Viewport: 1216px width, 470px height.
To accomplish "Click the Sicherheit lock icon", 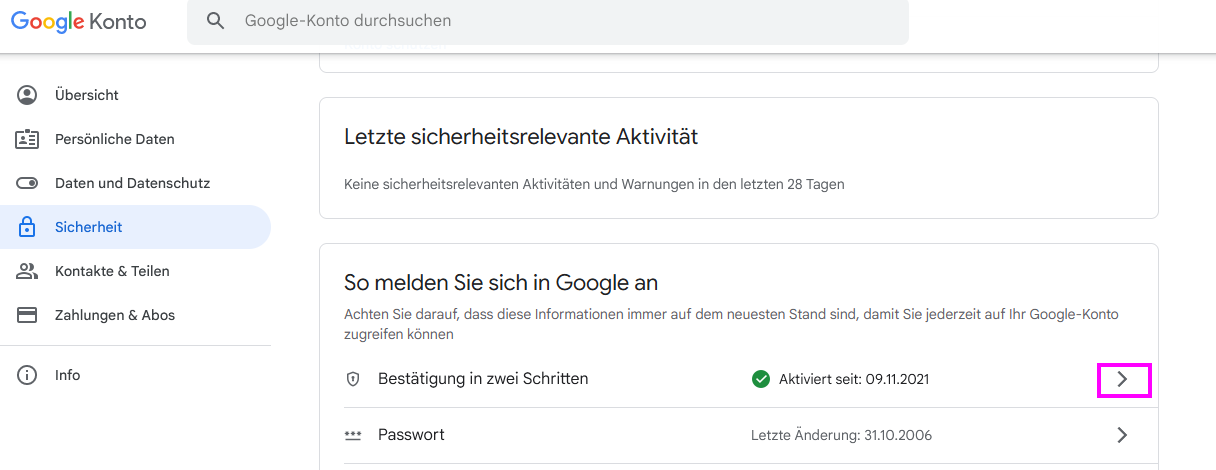I will click(27, 227).
